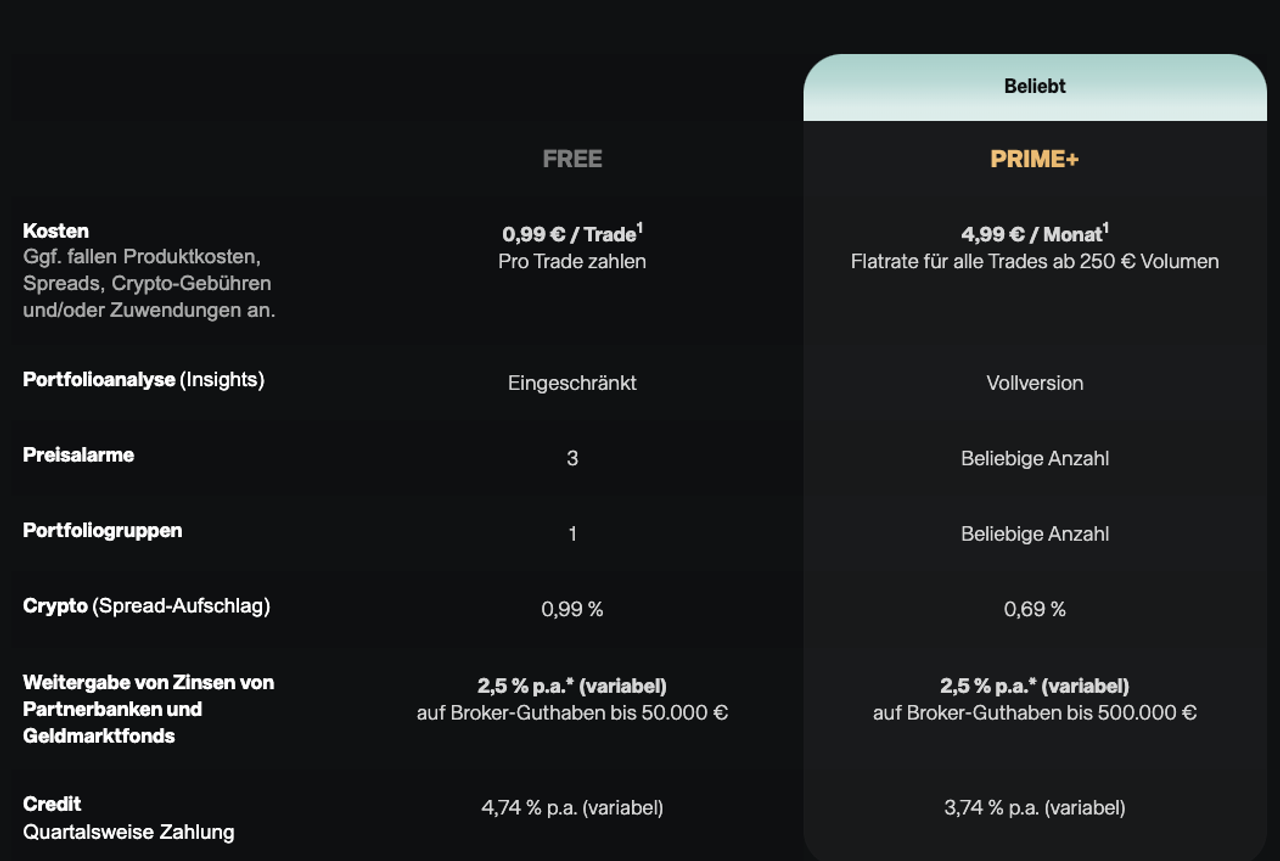Screen dimensions: 1280x861
Task: Click the 0,69 % crypto spread value
Action: click(1035, 609)
